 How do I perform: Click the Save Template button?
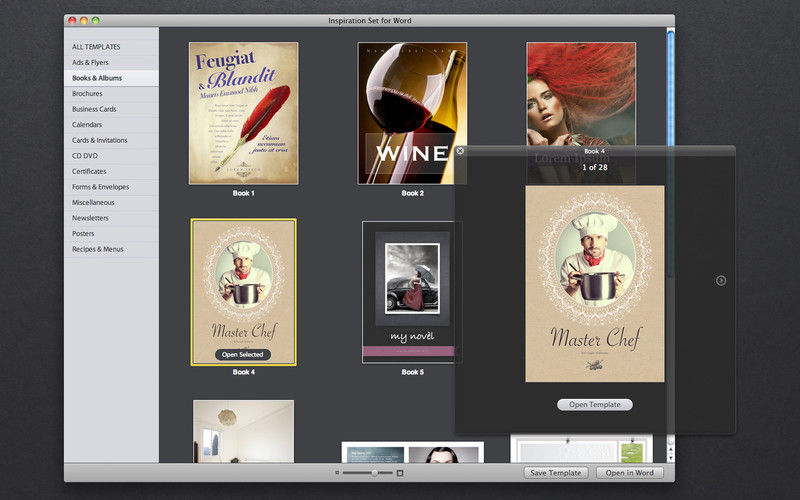click(x=556, y=473)
